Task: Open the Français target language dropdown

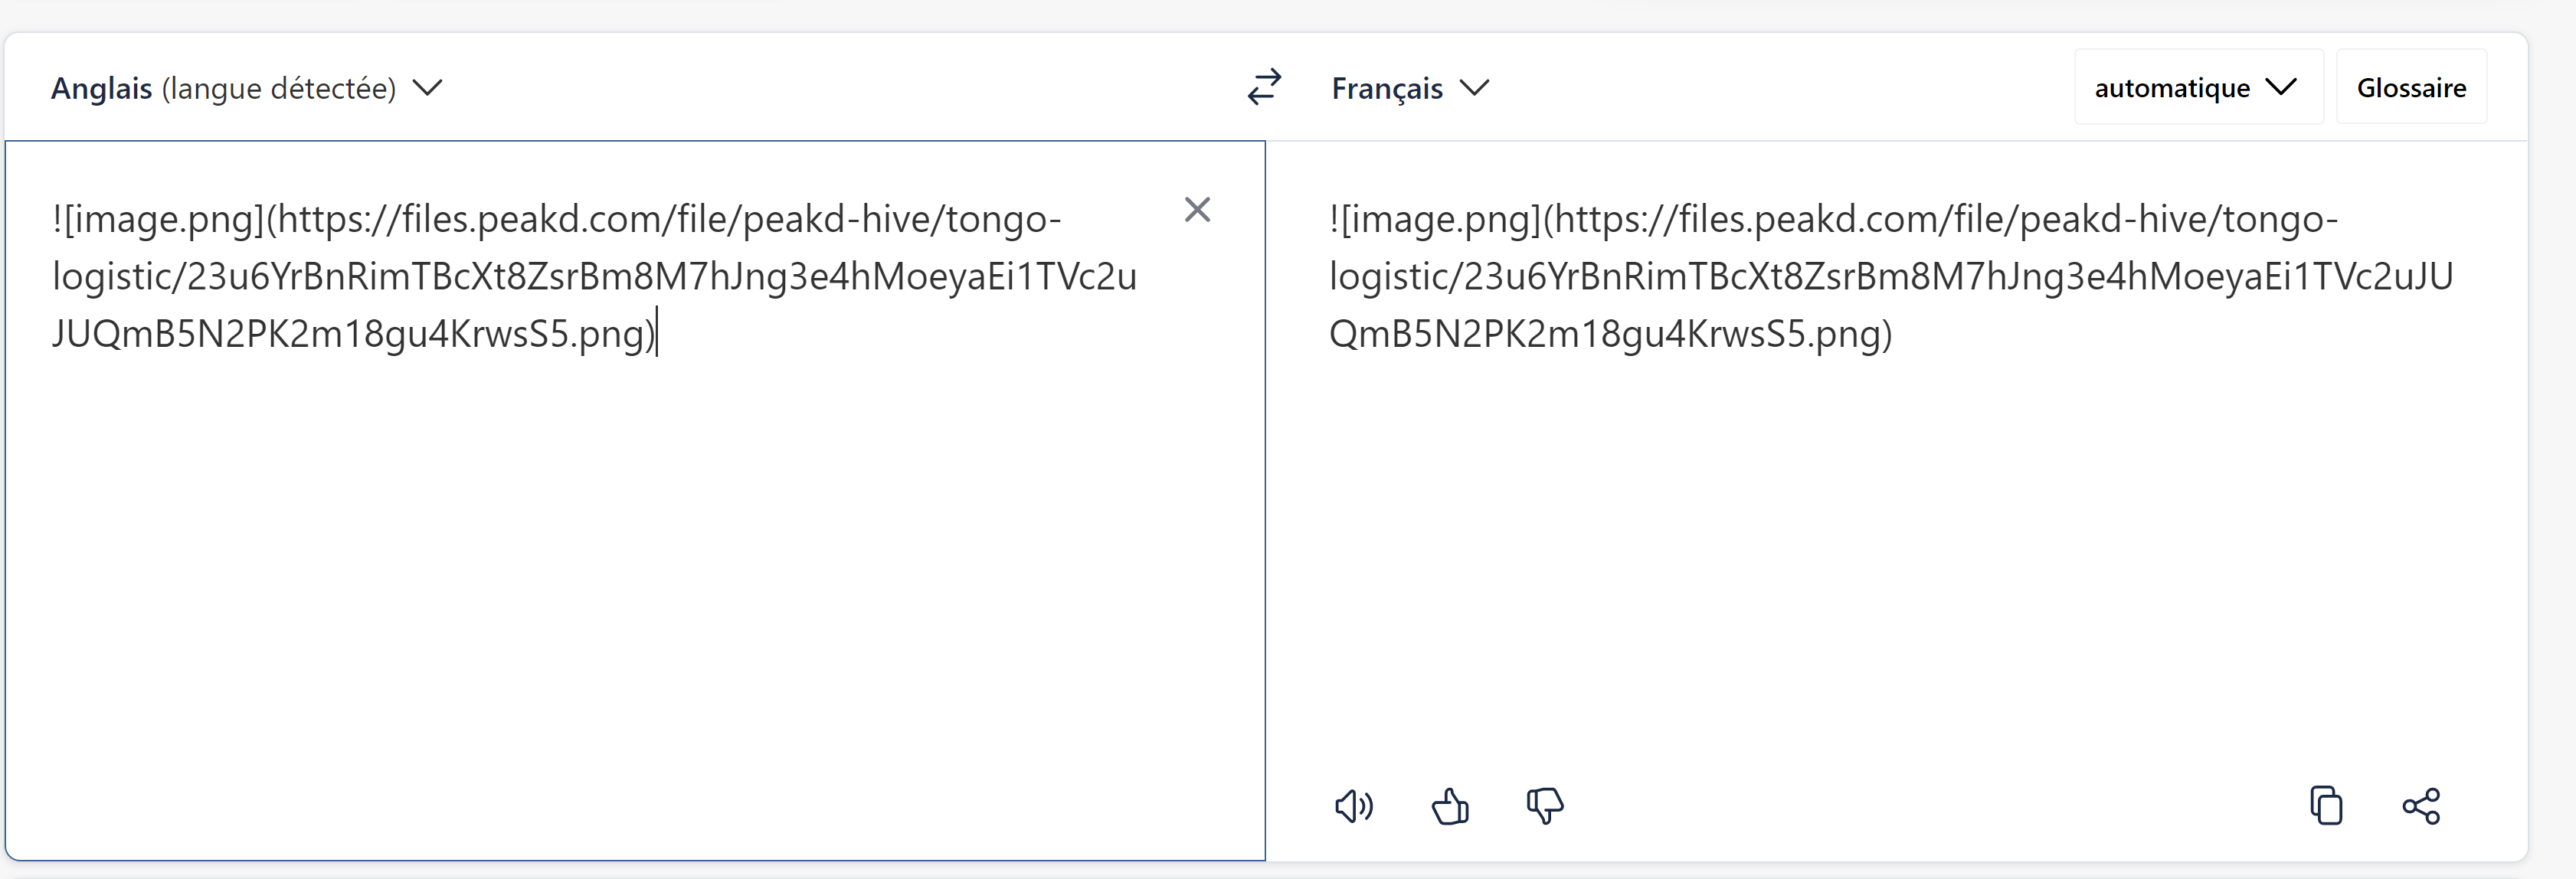Action: click(x=1410, y=88)
